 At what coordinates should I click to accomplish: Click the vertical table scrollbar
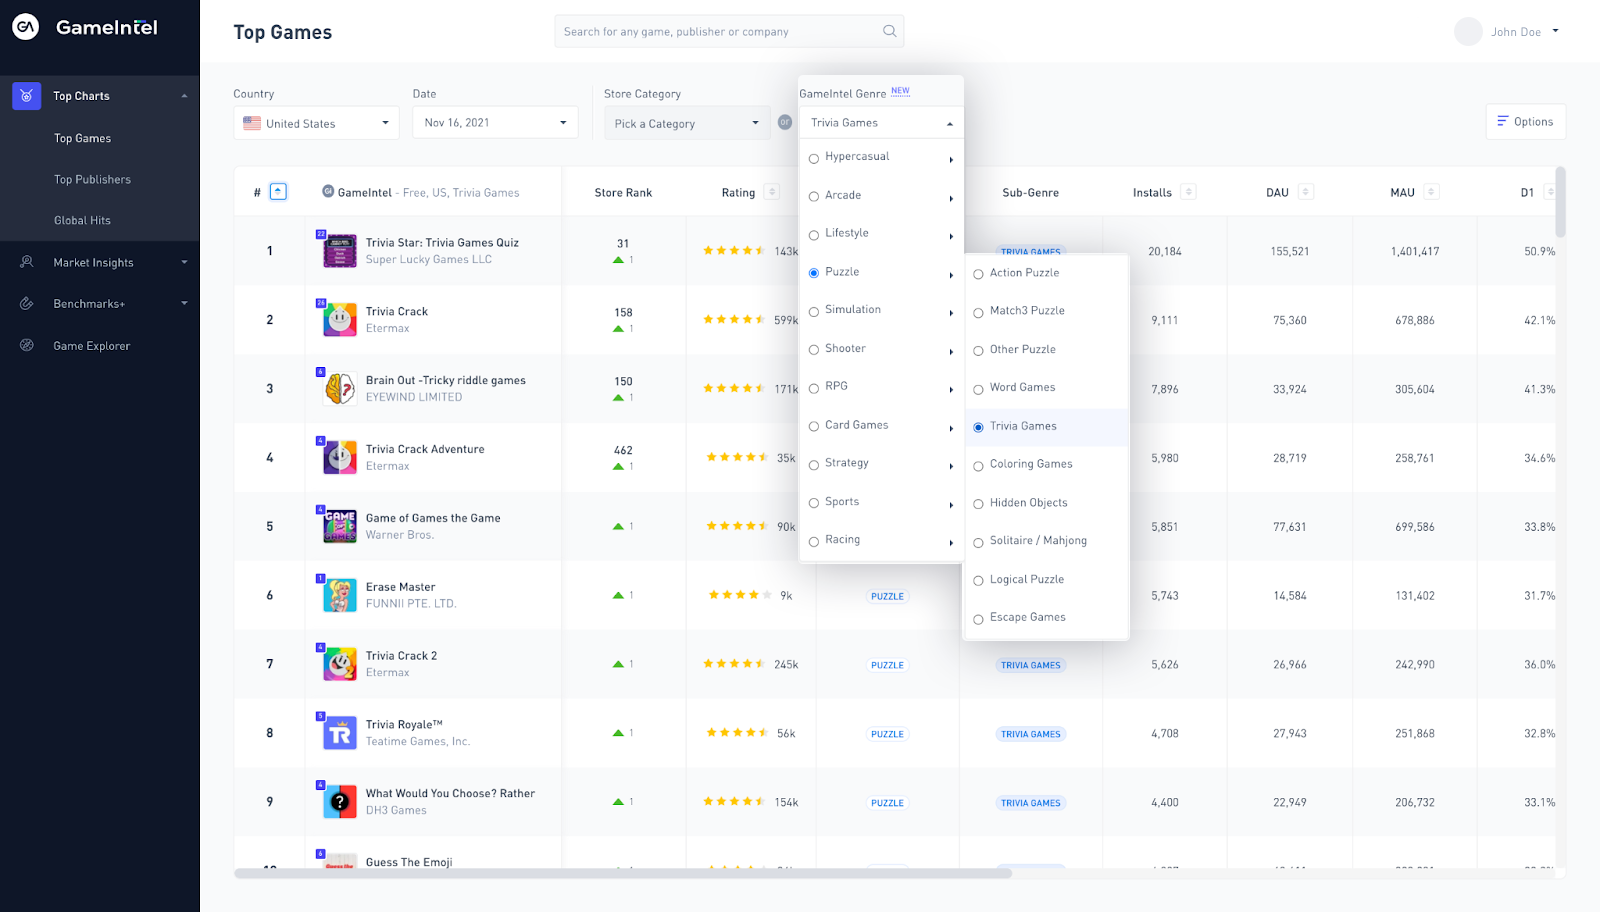coord(1560,202)
